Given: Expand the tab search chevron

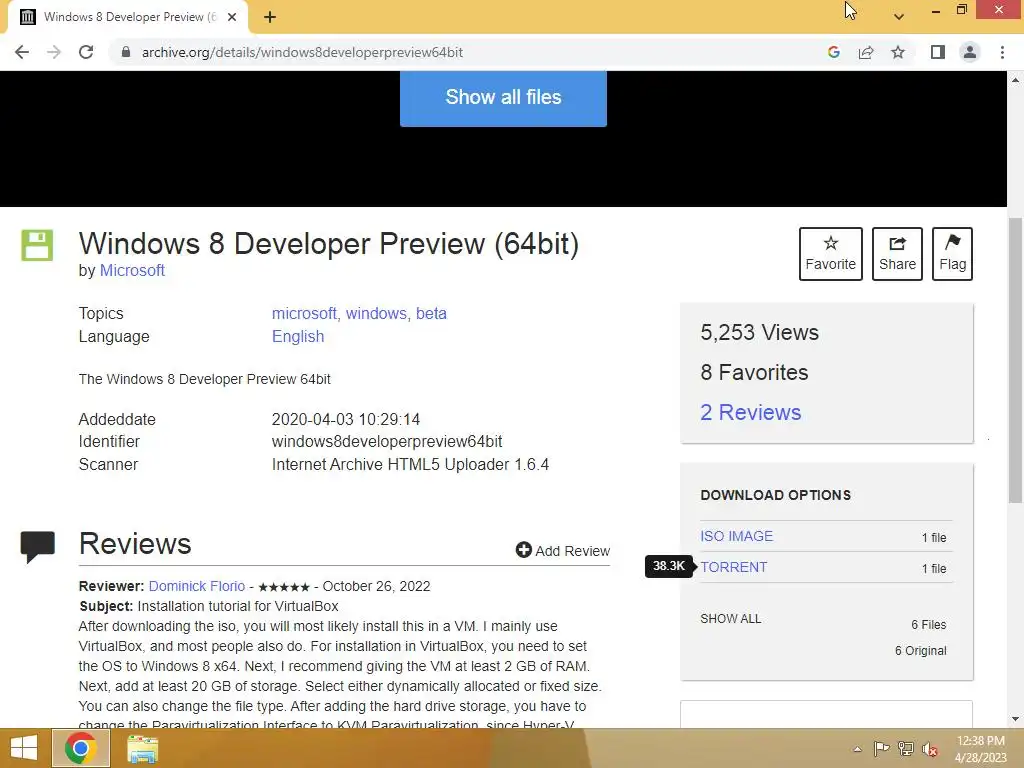Looking at the screenshot, I should coord(899,17).
